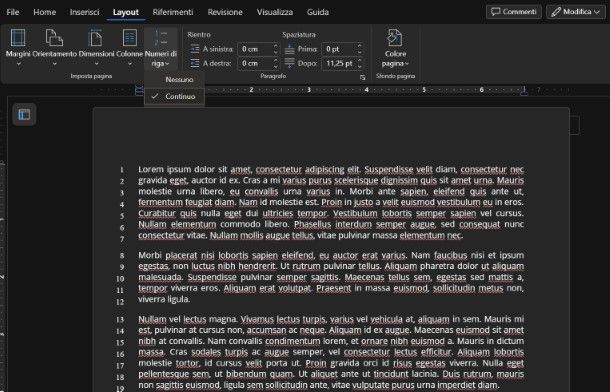Click the word Nullam starting the third paragraph

pos(152,319)
